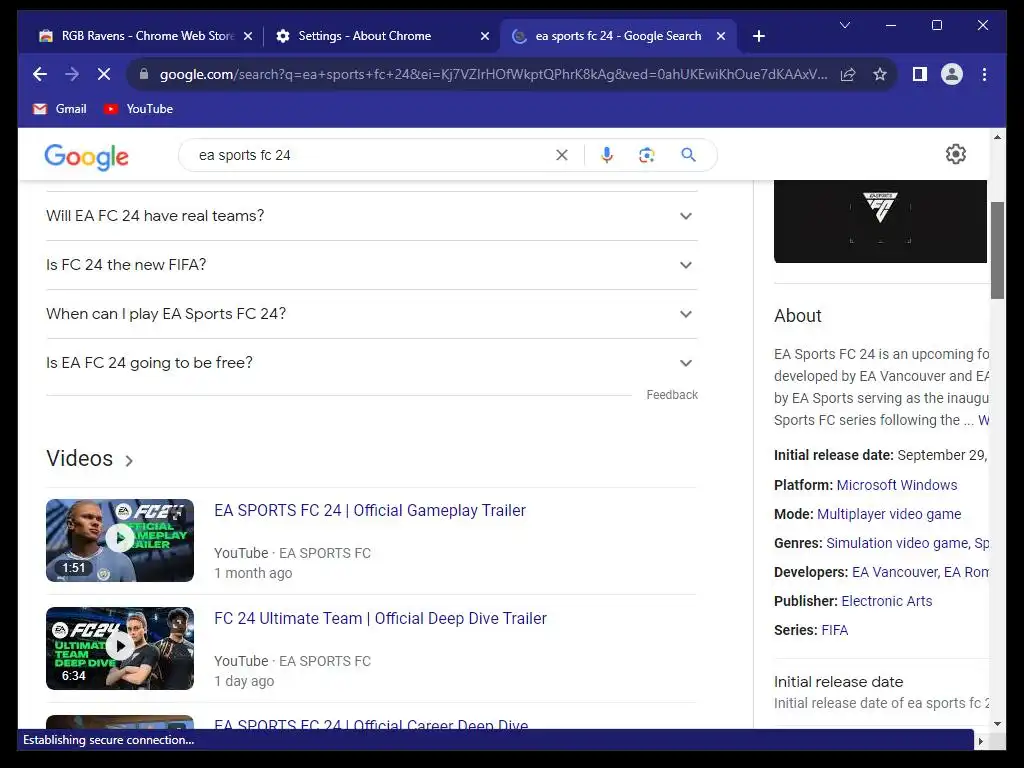This screenshot has height=768, width=1024.
Task: Click the vertical scrollbar thumb
Action: tap(997, 250)
